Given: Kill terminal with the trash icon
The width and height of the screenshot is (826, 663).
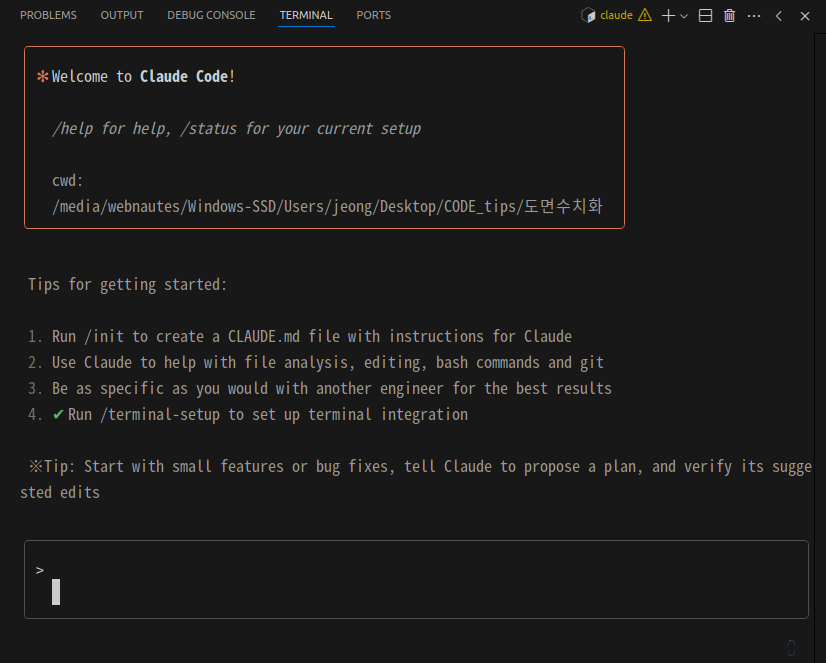Looking at the screenshot, I should click(x=730, y=16).
